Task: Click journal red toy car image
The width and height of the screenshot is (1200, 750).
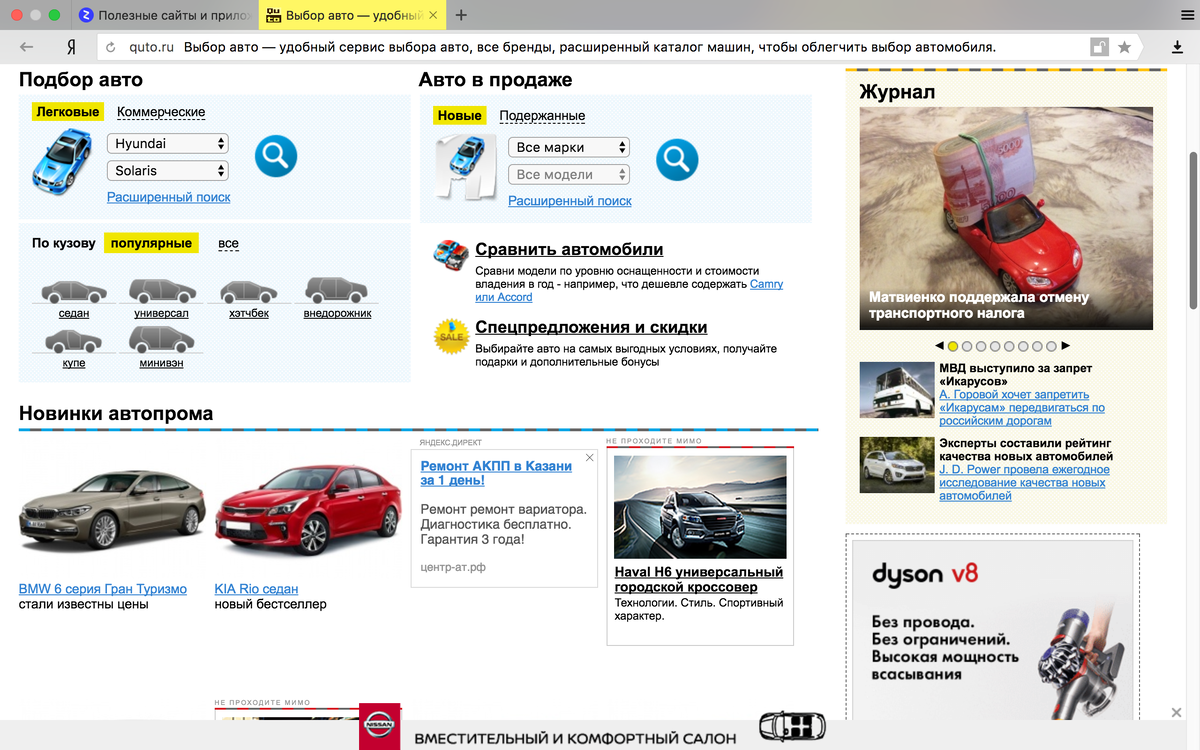Action: [x=1006, y=218]
